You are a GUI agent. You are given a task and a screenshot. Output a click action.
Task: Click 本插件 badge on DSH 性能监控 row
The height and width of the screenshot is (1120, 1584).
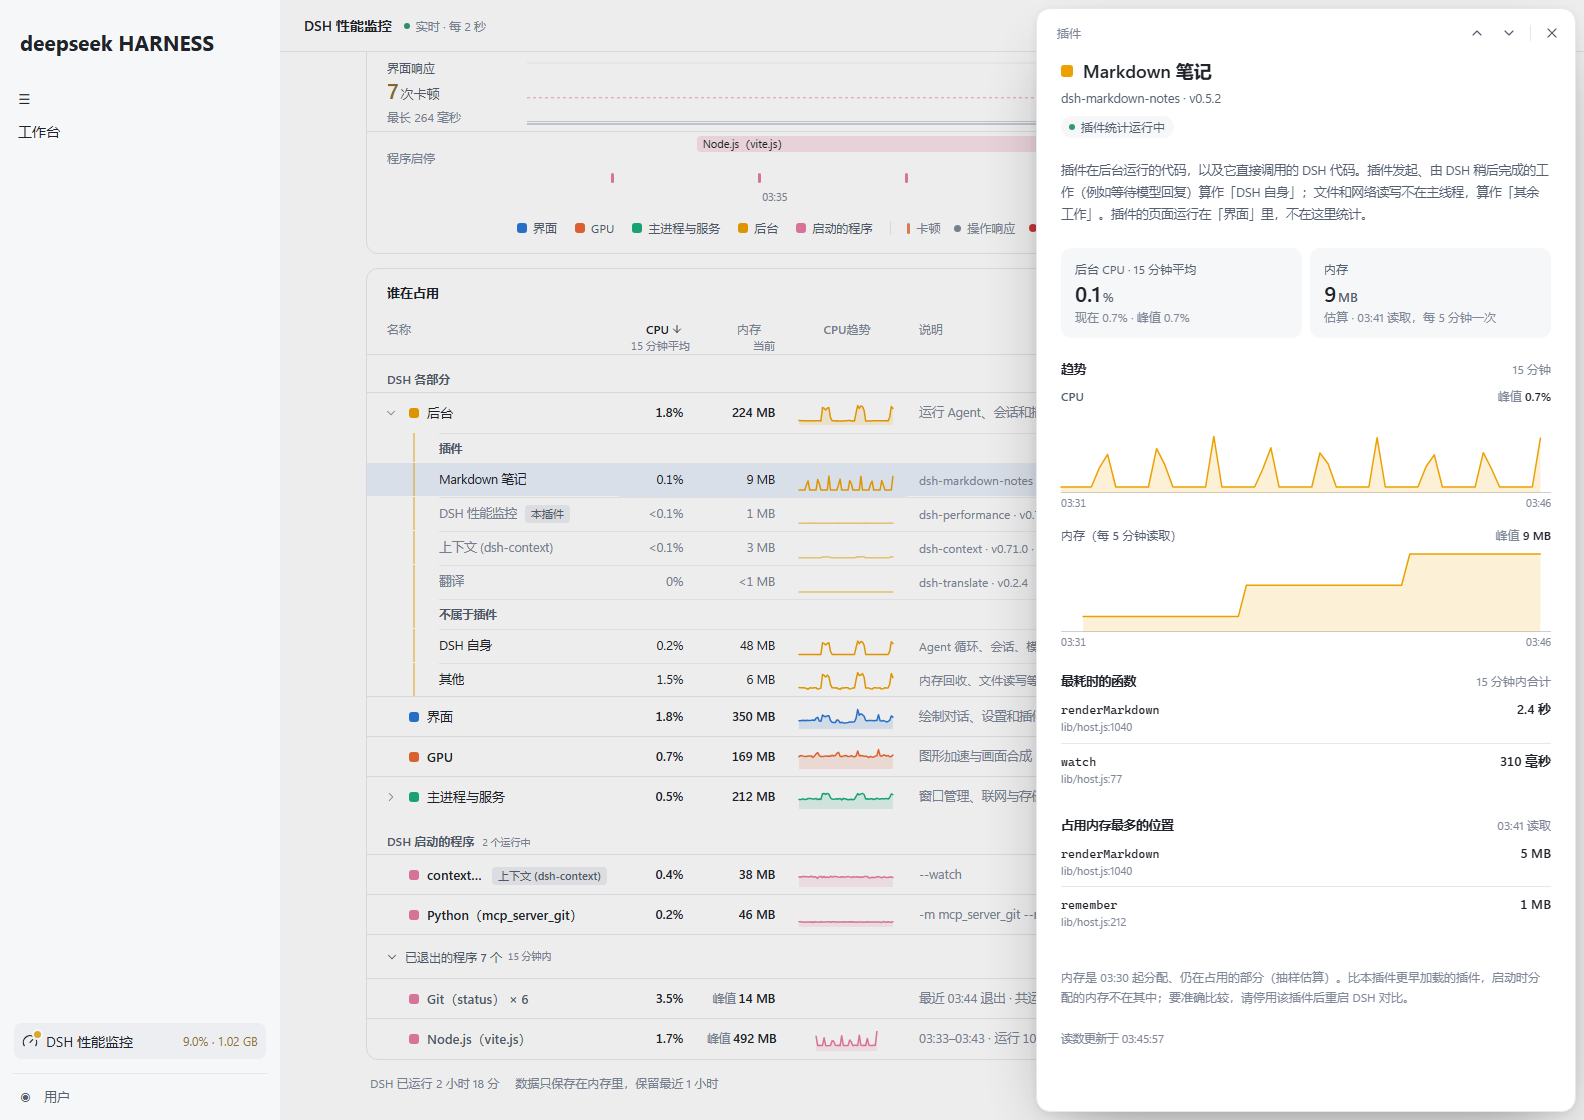point(547,514)
